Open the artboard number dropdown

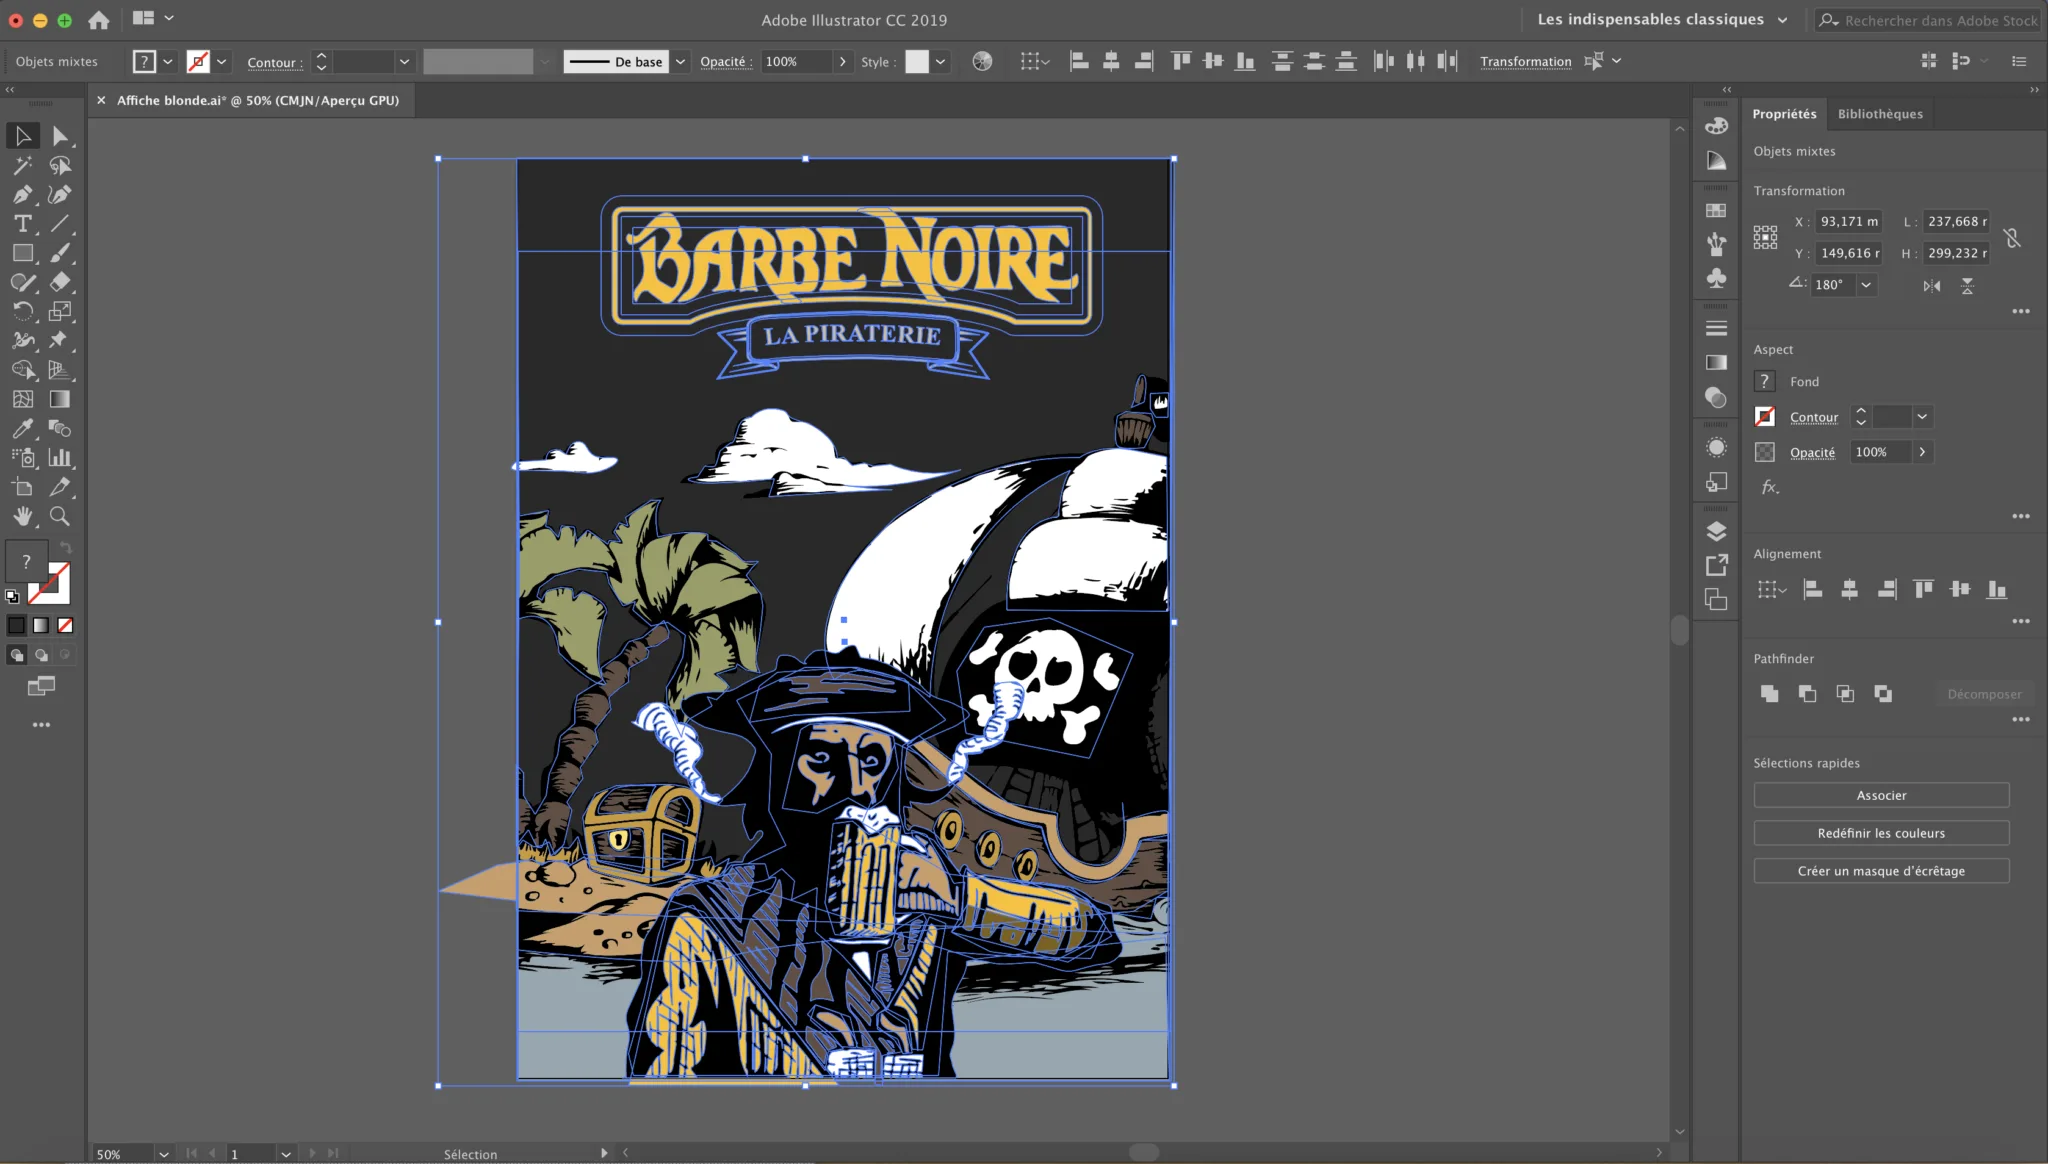286,1154
